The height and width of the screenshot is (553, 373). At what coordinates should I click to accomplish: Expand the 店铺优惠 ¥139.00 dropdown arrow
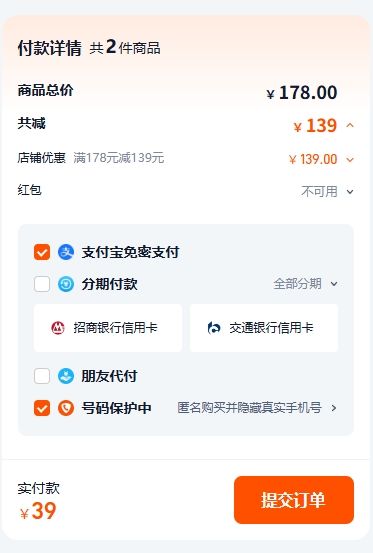pyautogui.click(x=350, y=160)
